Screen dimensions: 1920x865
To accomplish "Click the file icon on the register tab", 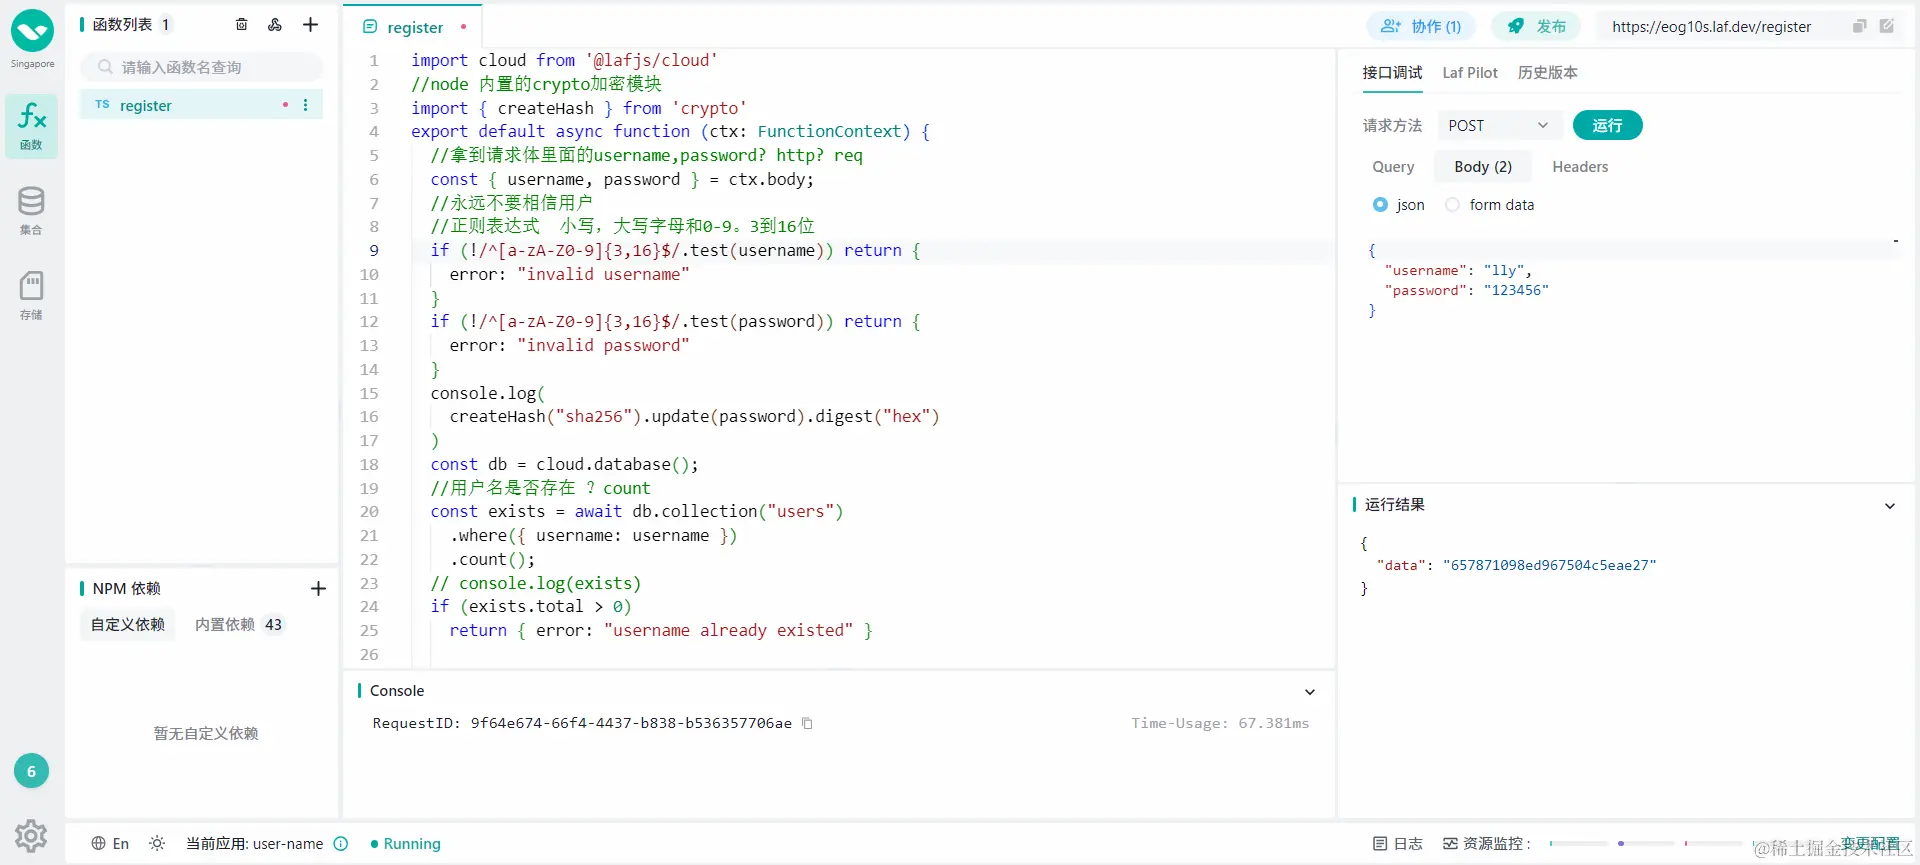I will coord(370,27).
